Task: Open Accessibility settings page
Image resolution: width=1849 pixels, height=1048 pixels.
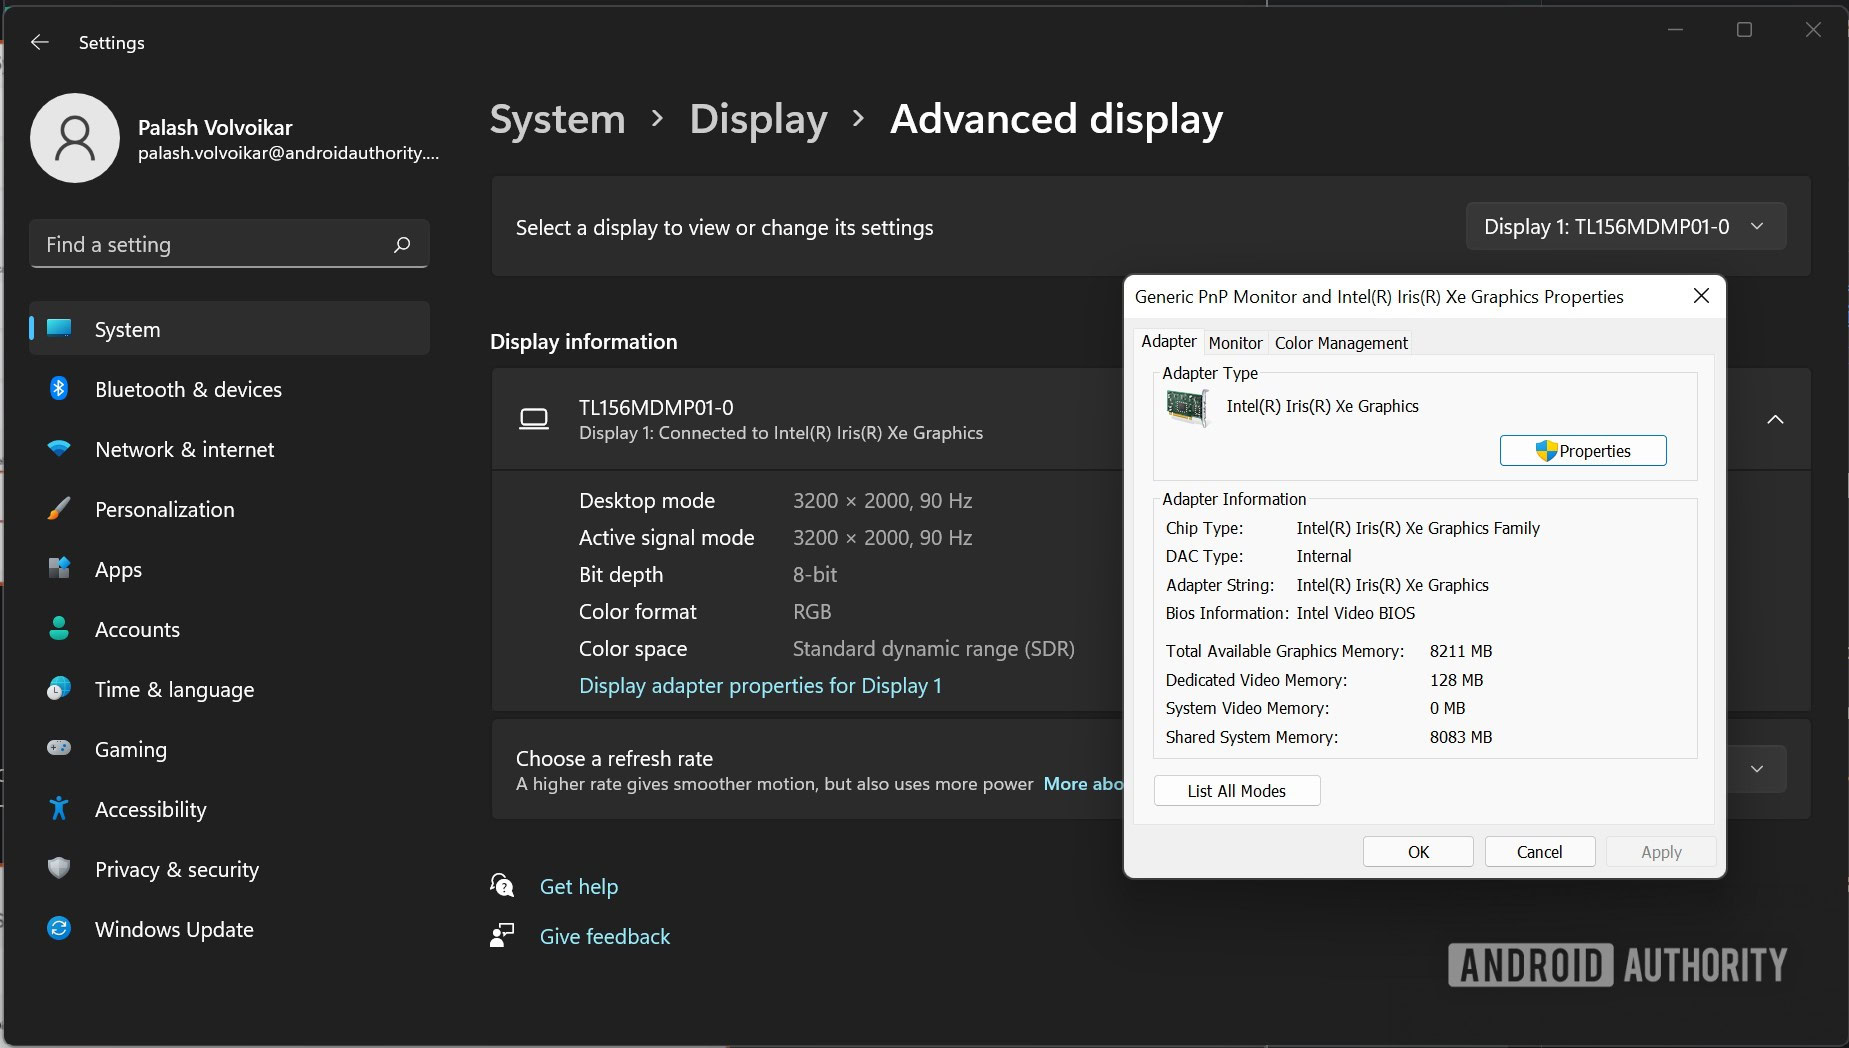Action: tap(229, 809)
